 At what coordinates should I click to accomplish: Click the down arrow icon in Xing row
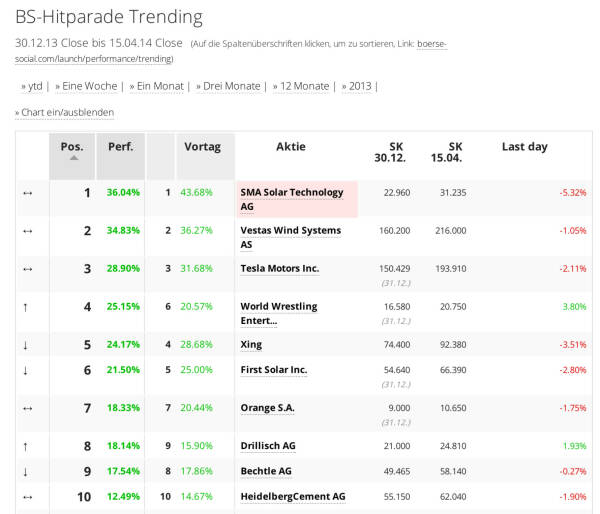(27, 345)
